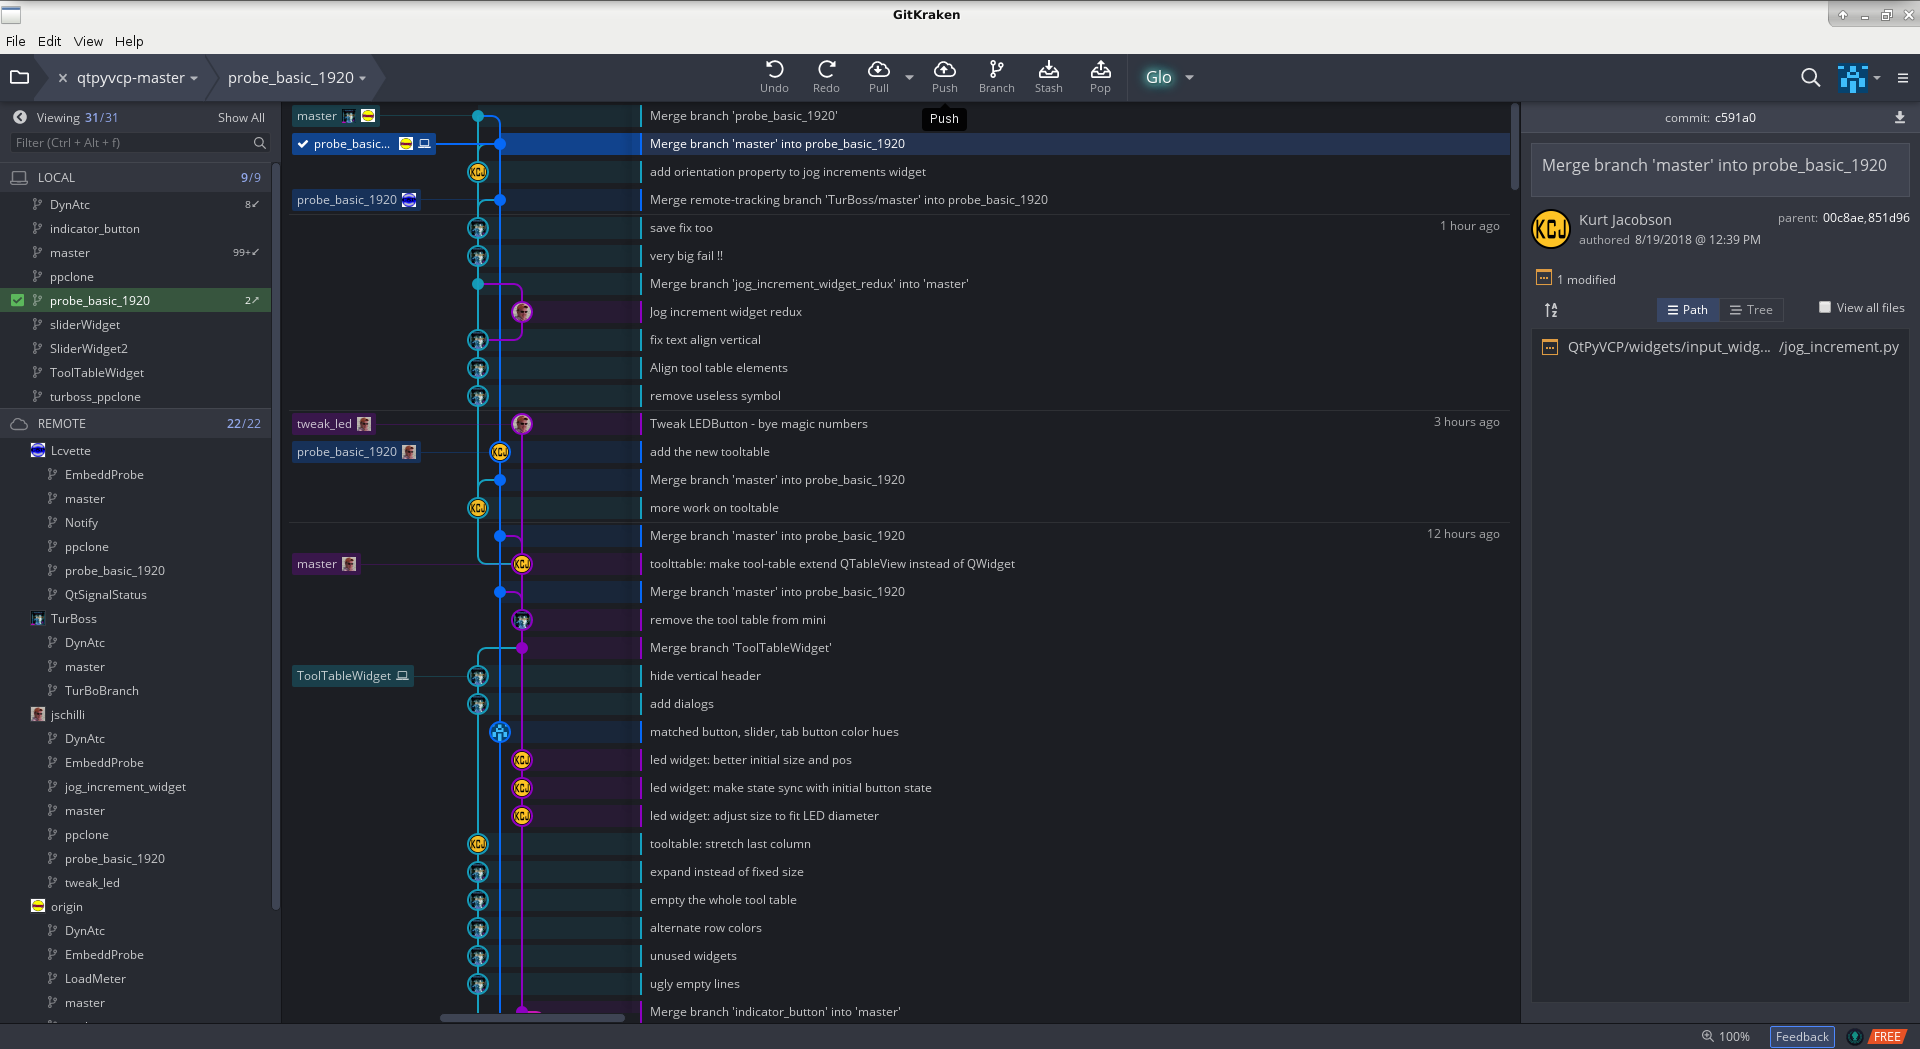
Task: Click the commit list vertical scrollbar
Action: (1515, 147)
